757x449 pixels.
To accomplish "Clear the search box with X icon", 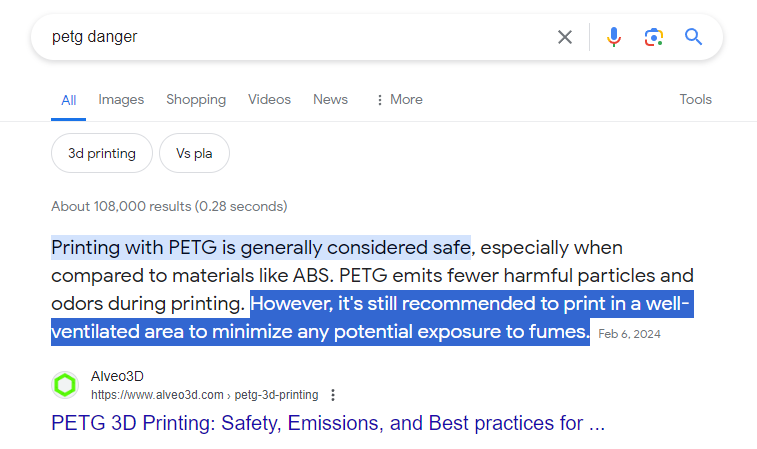I will pyautogui.click(x=565, y=37).
